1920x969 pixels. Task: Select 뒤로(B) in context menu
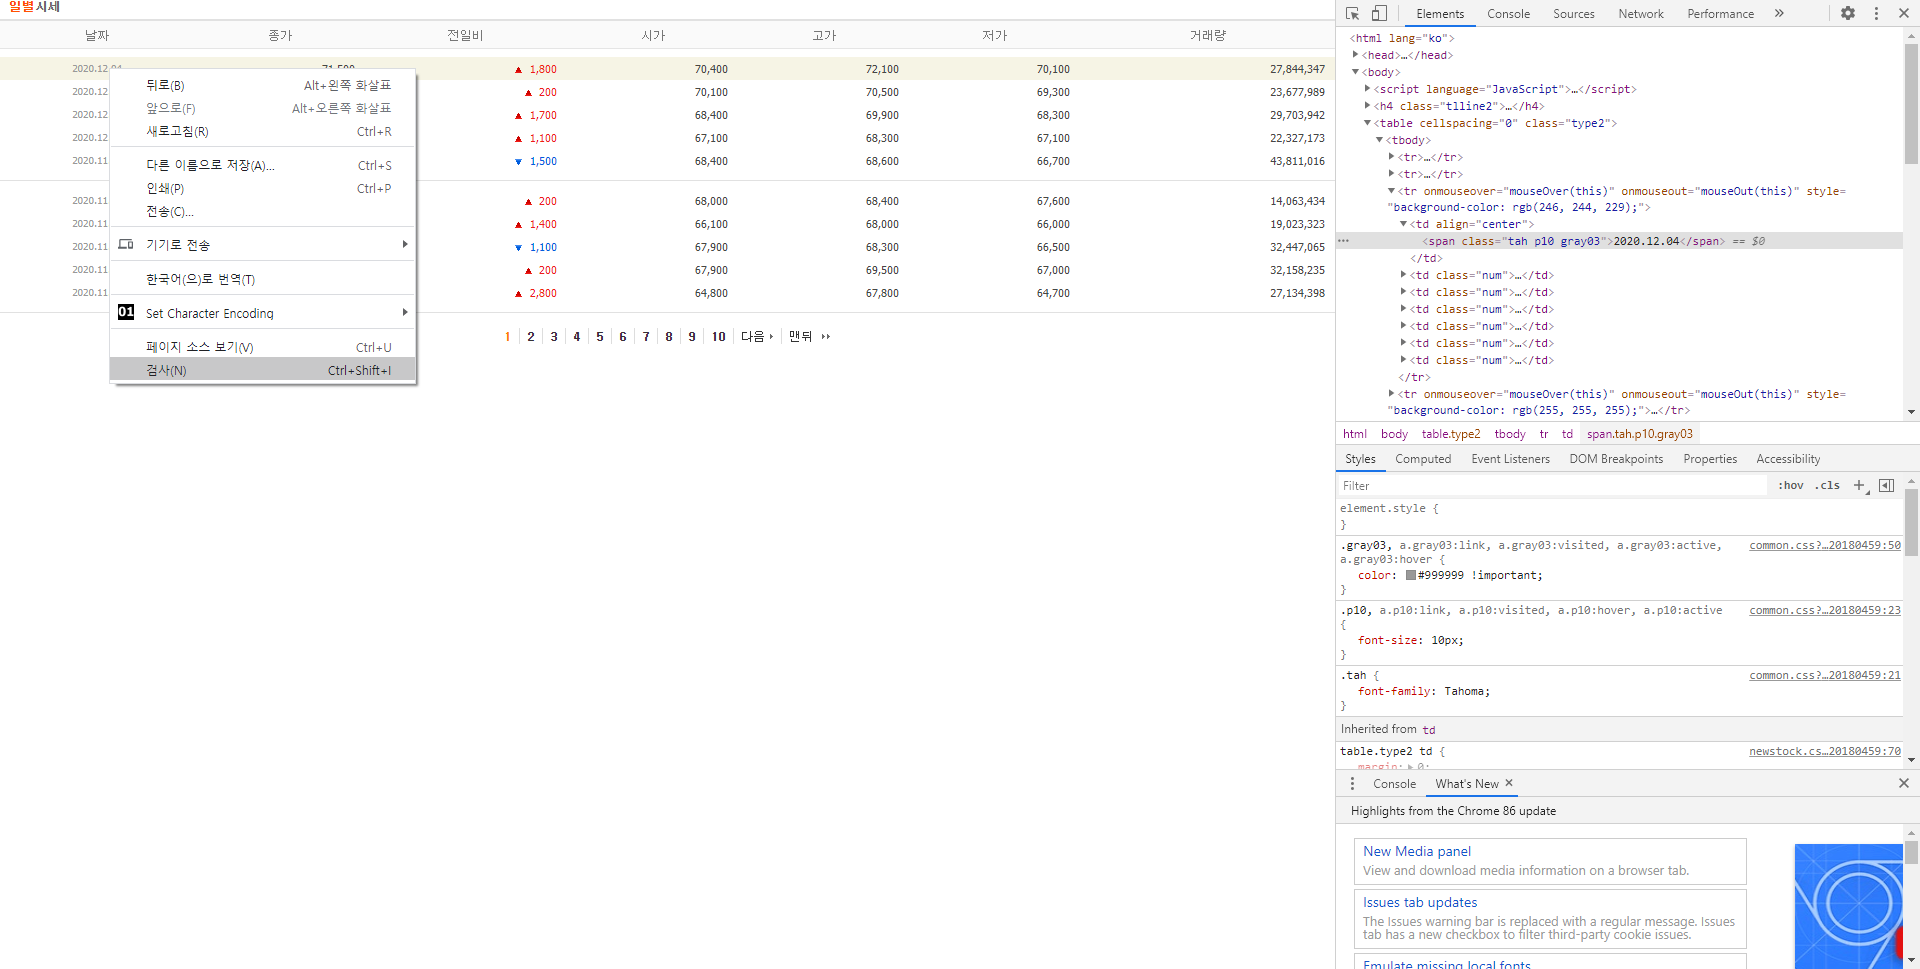tap(263, 85)
